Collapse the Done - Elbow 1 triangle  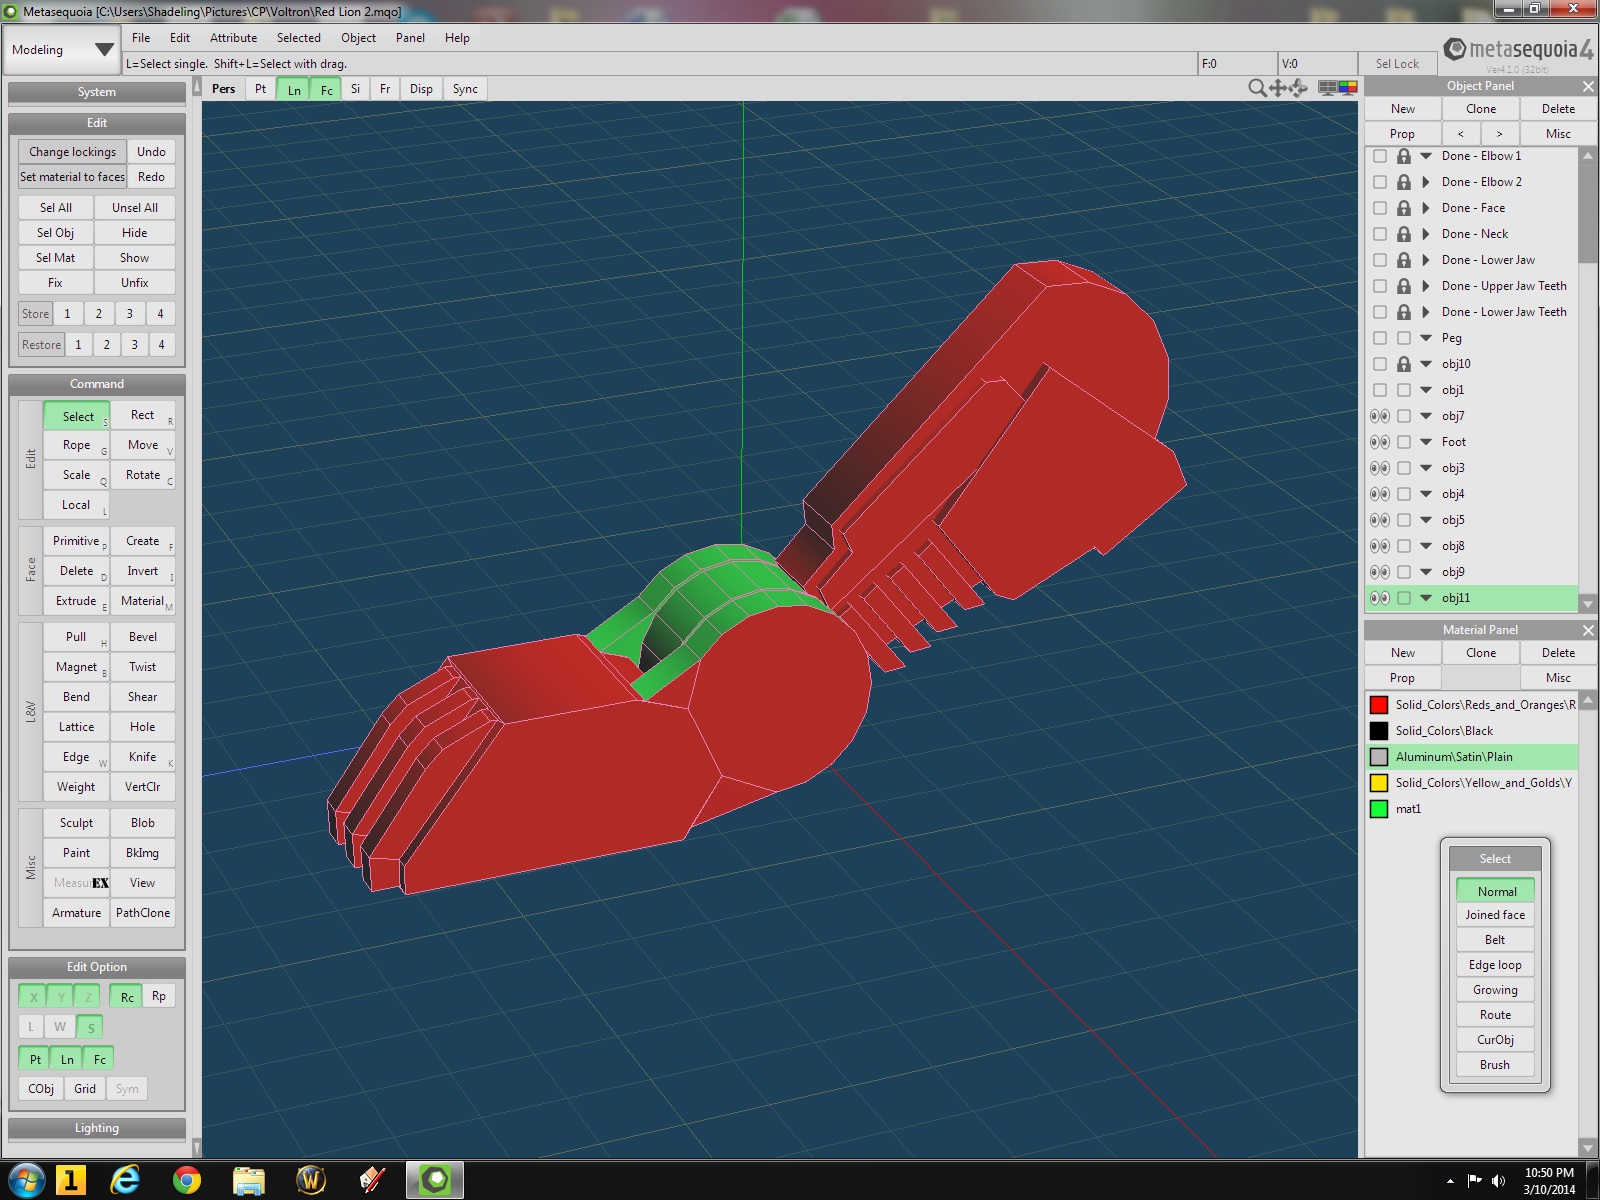click(x=1426, y=156)
